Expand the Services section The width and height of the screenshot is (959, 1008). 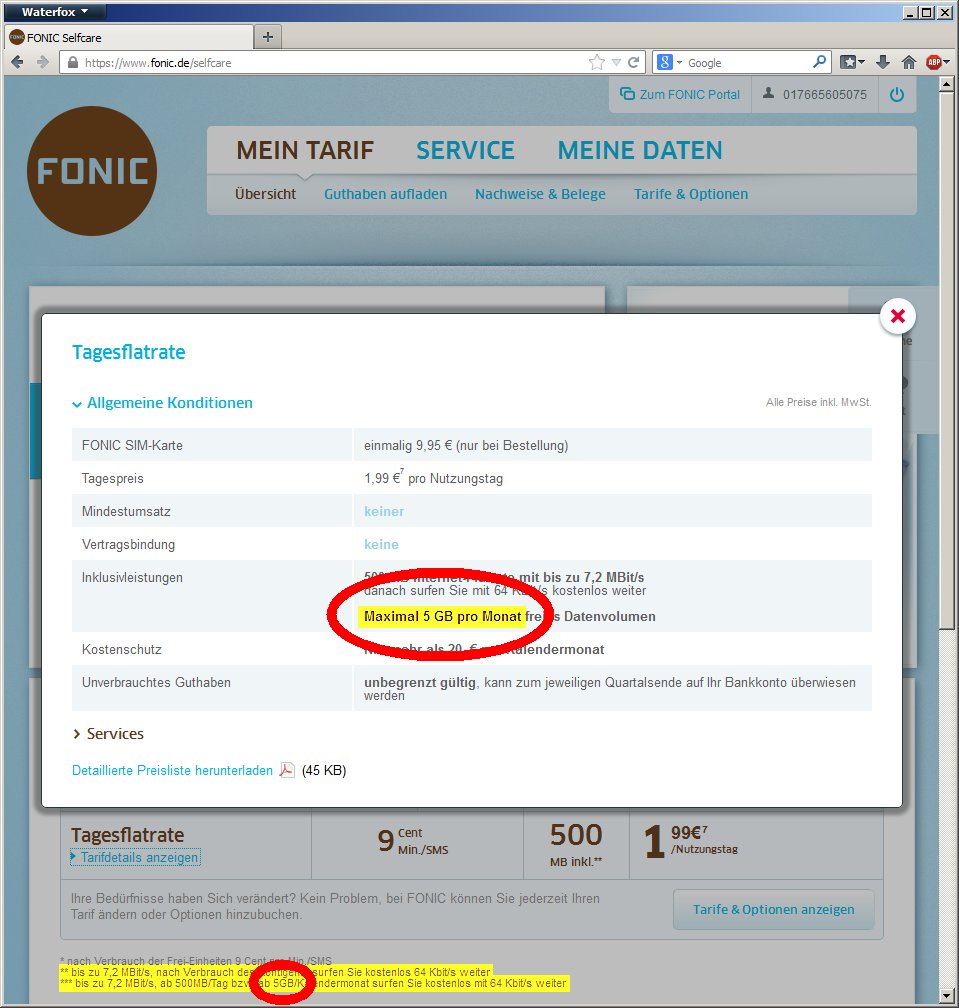[108, 734]
